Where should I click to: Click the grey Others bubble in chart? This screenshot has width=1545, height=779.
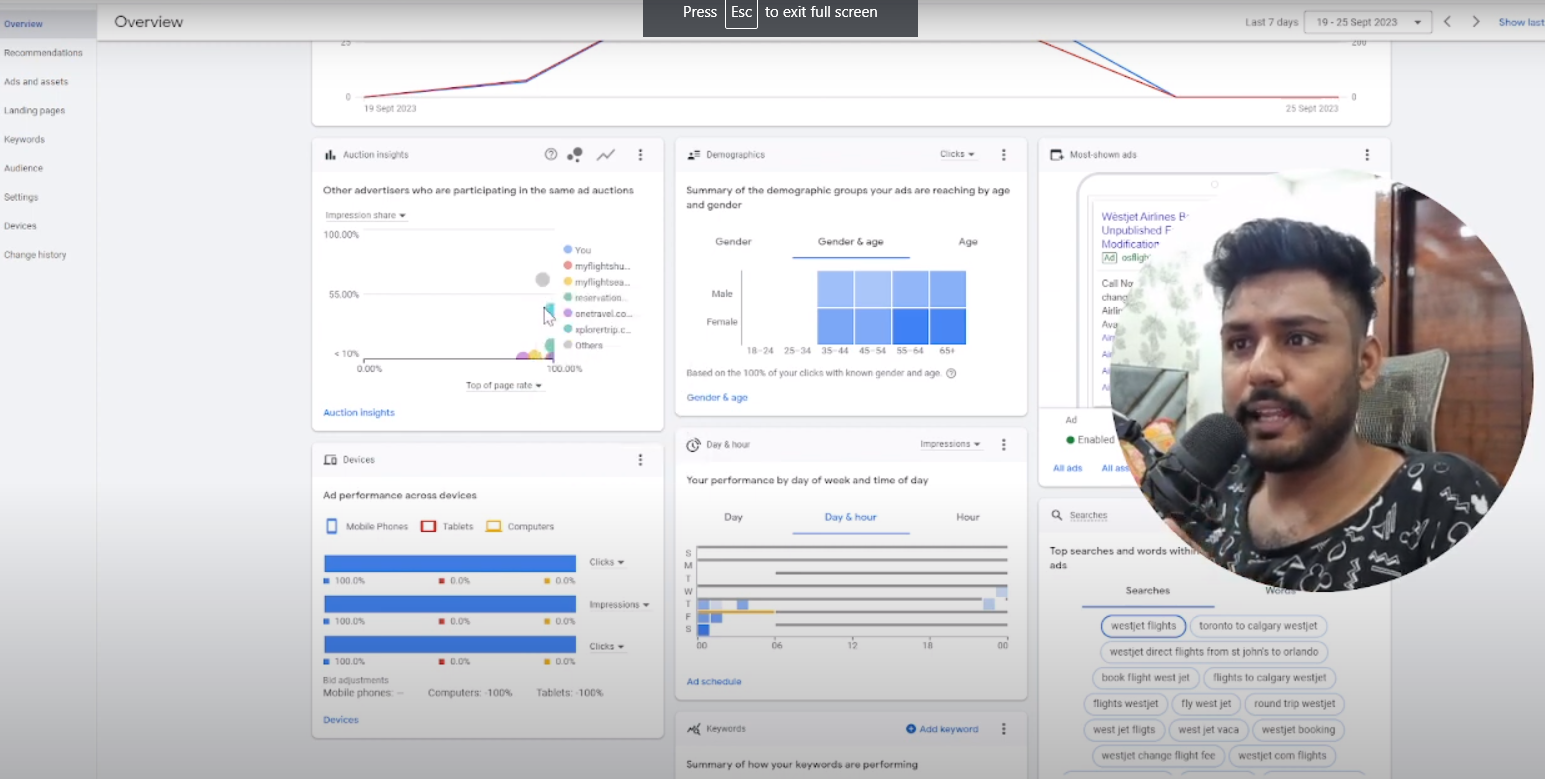542,280
